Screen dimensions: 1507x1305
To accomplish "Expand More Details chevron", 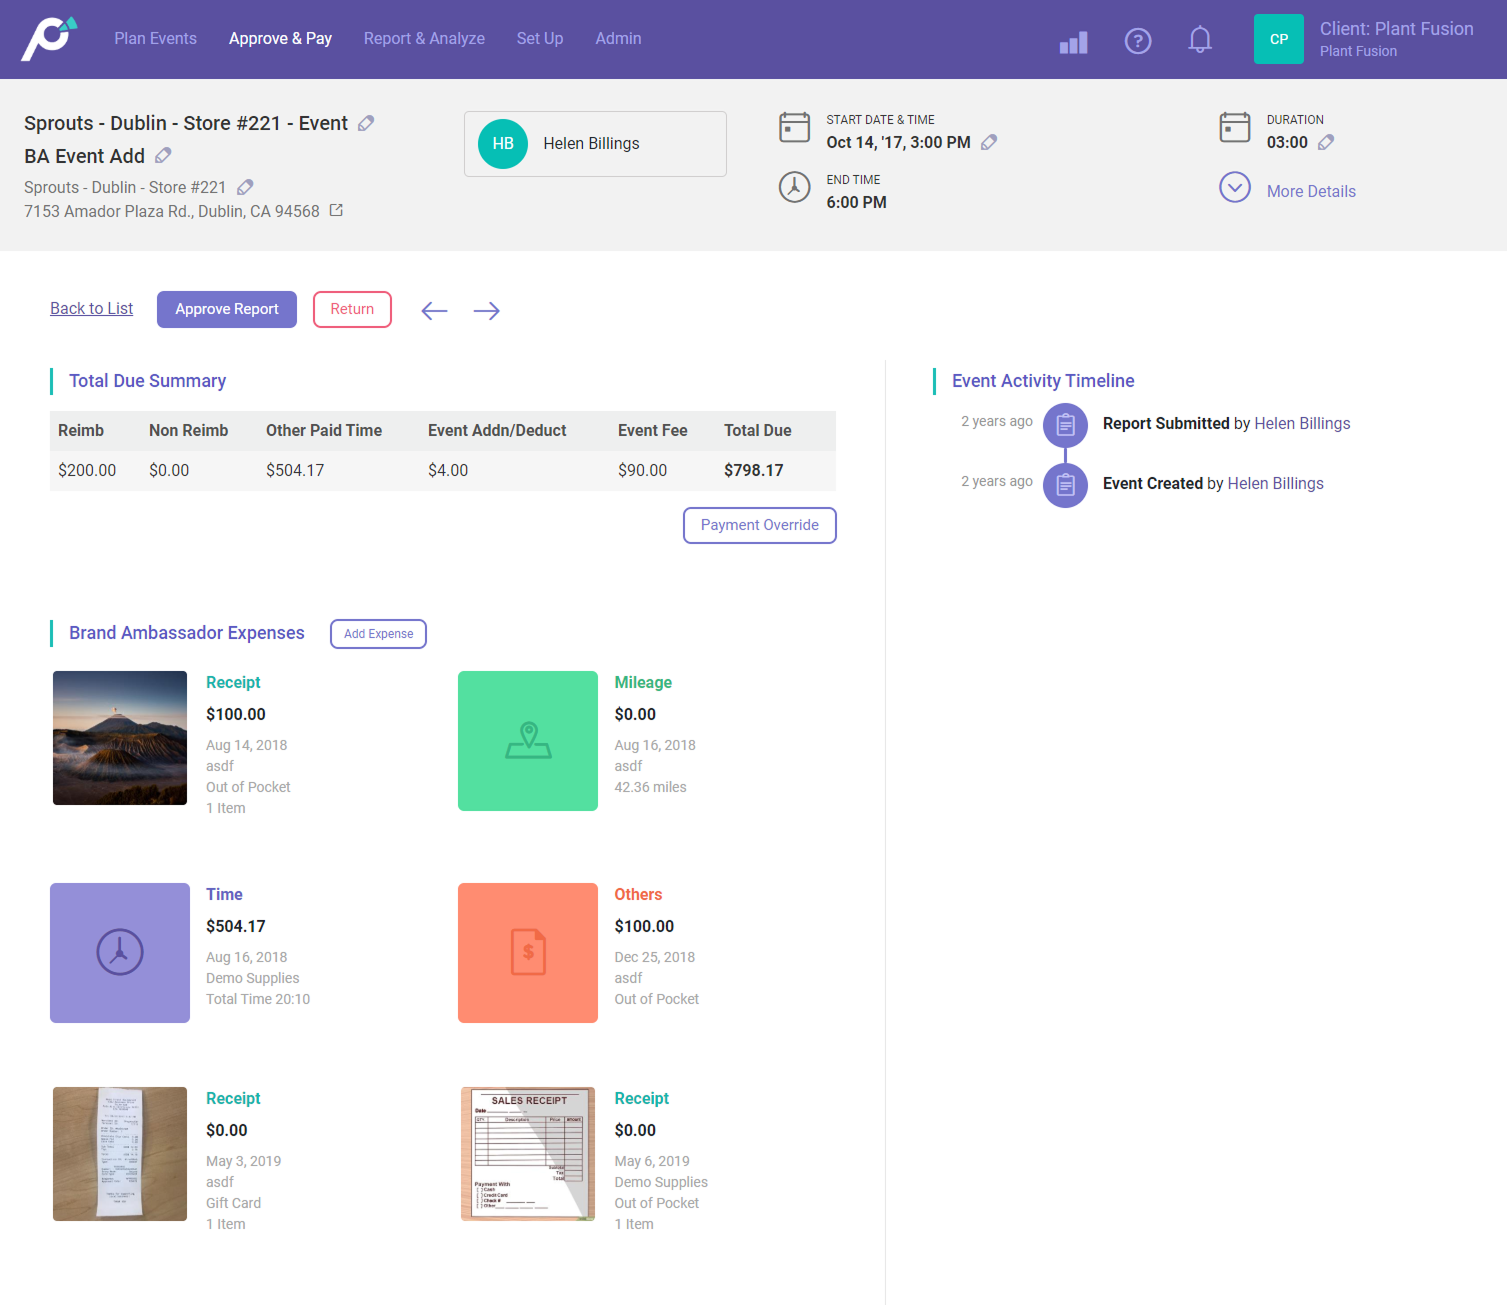I will point(1235,188).
